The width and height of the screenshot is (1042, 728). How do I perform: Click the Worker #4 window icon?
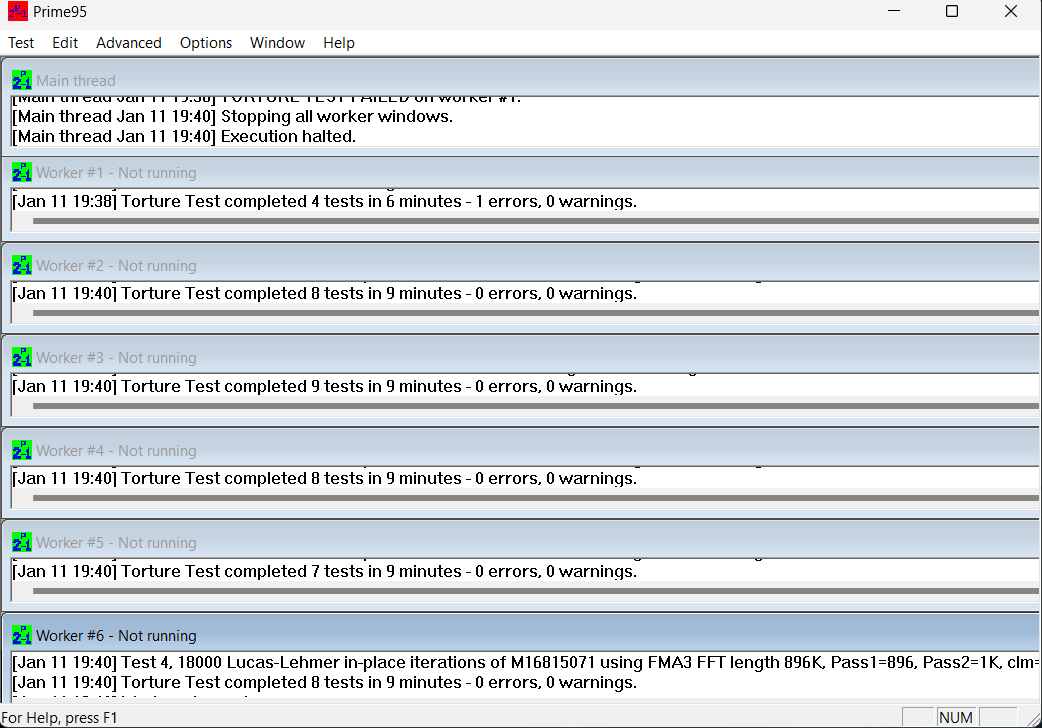[x=21, y=450]
